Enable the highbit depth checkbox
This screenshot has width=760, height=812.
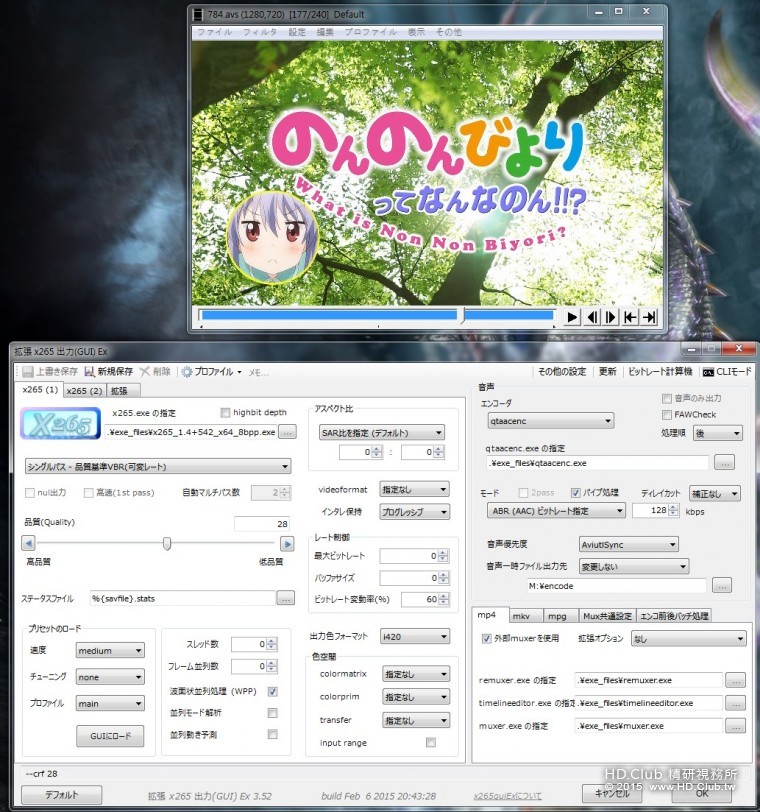point(225,412)
